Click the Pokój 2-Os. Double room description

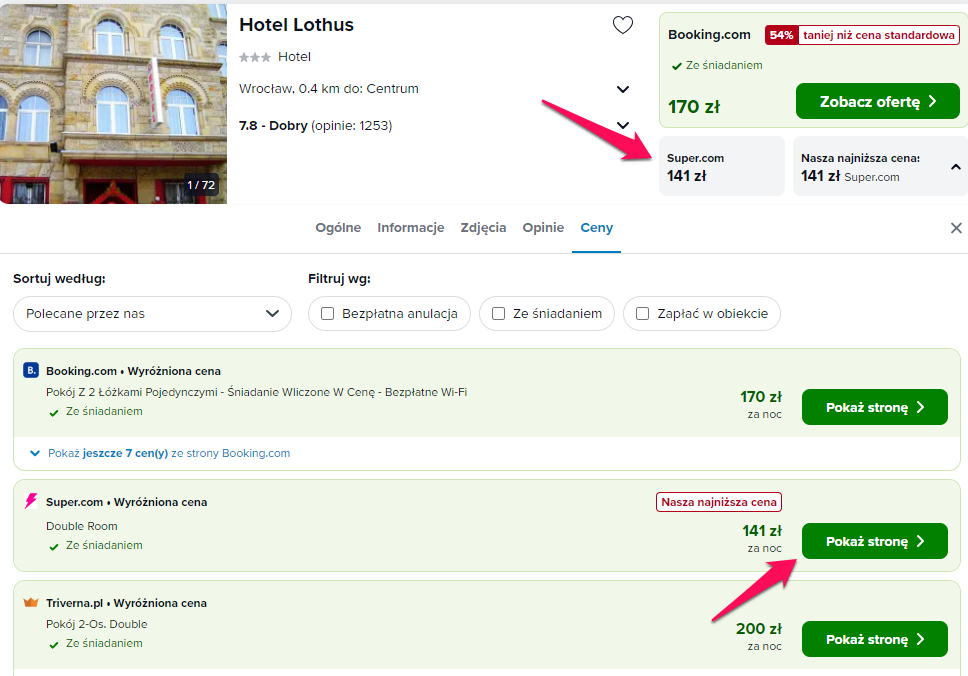click(96, 624)
